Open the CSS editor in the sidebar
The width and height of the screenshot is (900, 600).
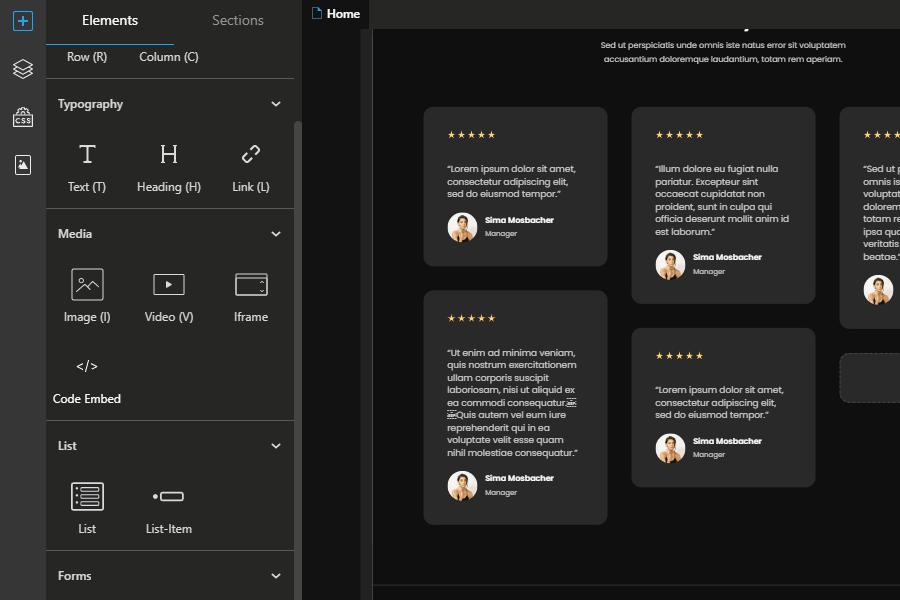coord(22,117)
